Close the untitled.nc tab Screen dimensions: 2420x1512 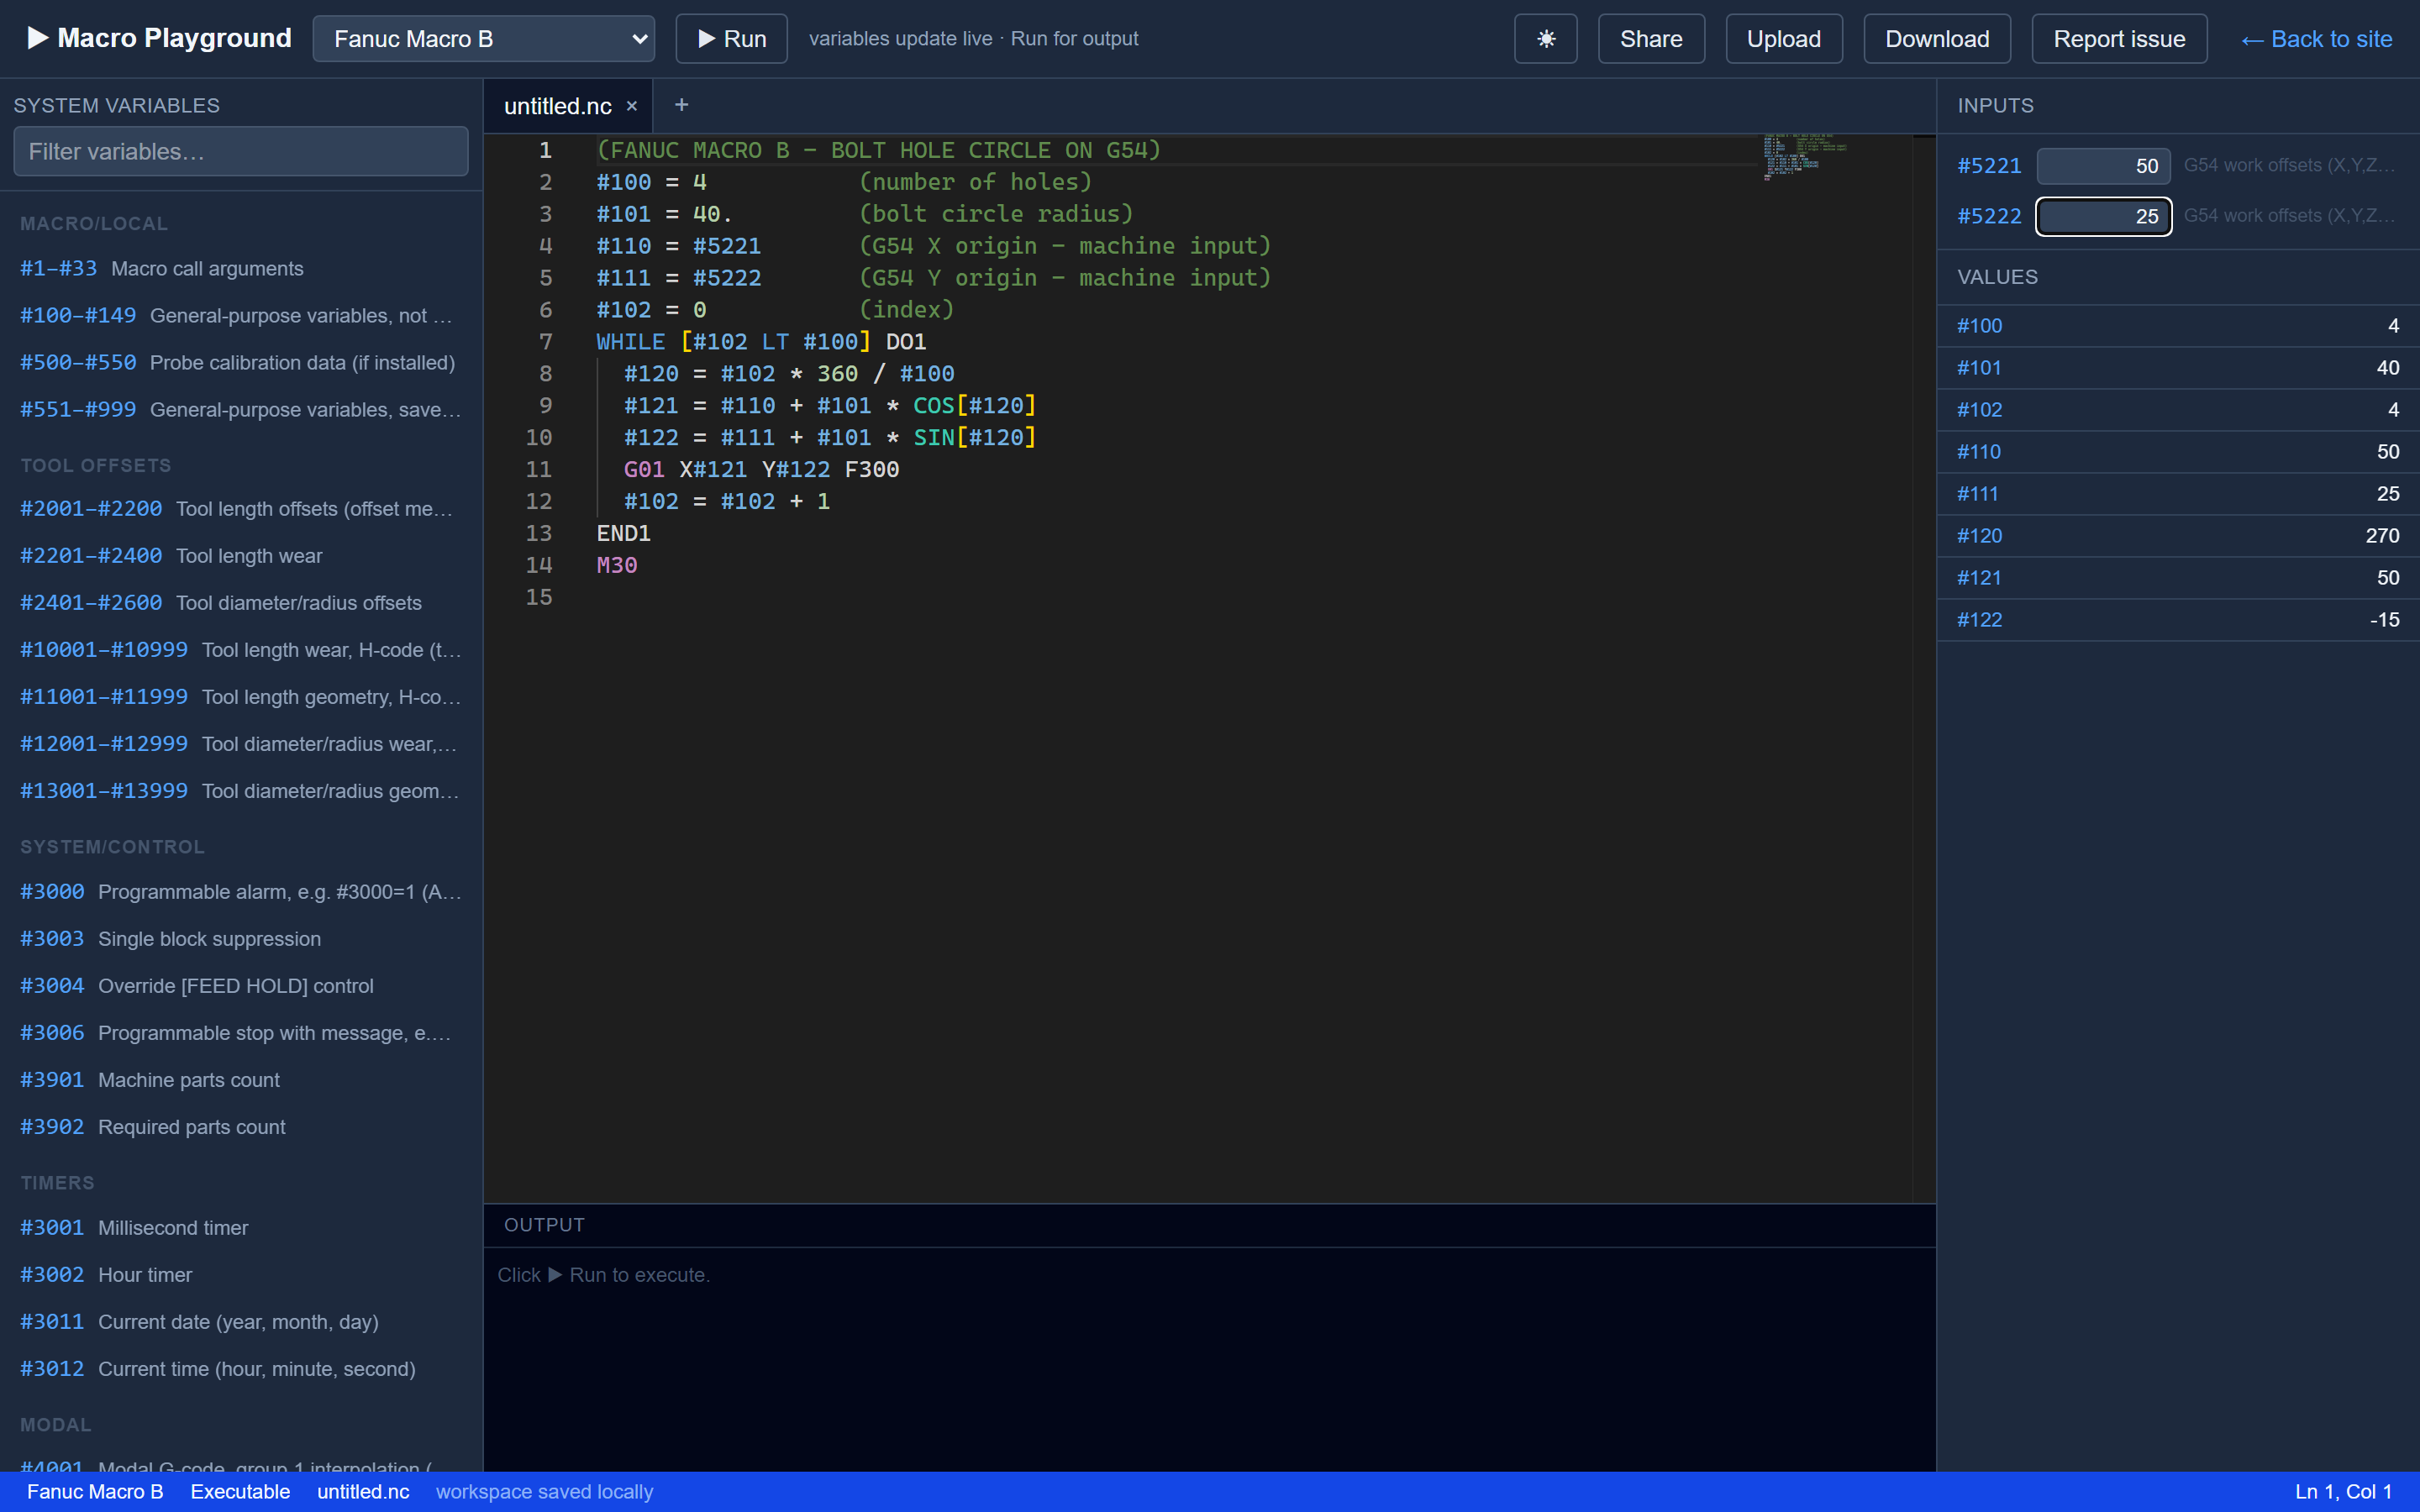pos(632,106)
